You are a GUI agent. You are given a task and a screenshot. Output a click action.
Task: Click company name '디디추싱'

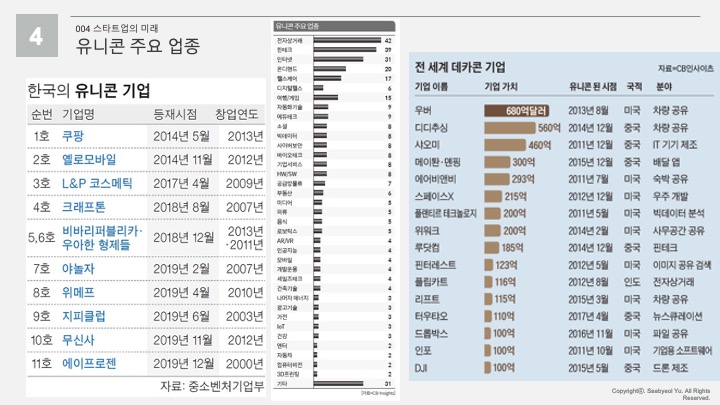coord(431,128)
